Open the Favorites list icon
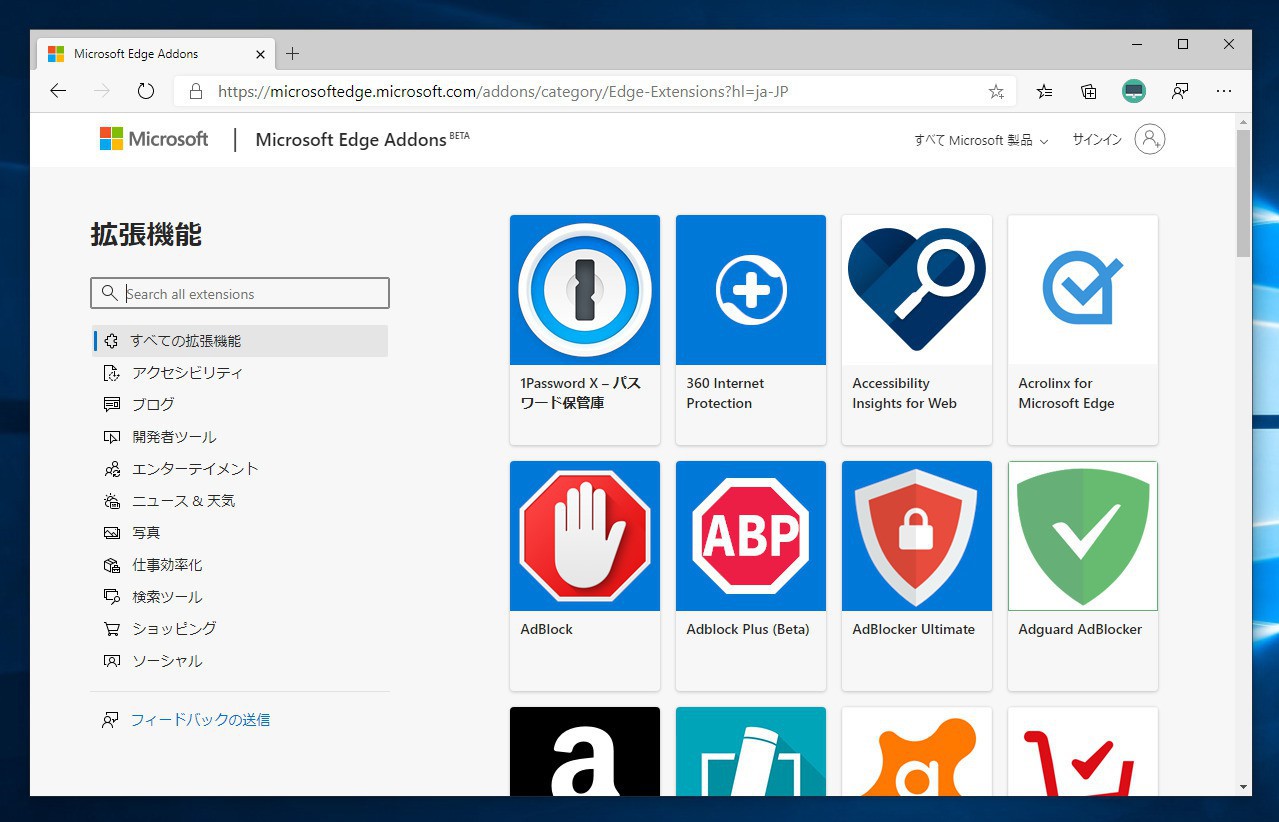Image resolution: width=1279 pixels, height=822 pixels. pyautogui.click(x=1044, y=91)
